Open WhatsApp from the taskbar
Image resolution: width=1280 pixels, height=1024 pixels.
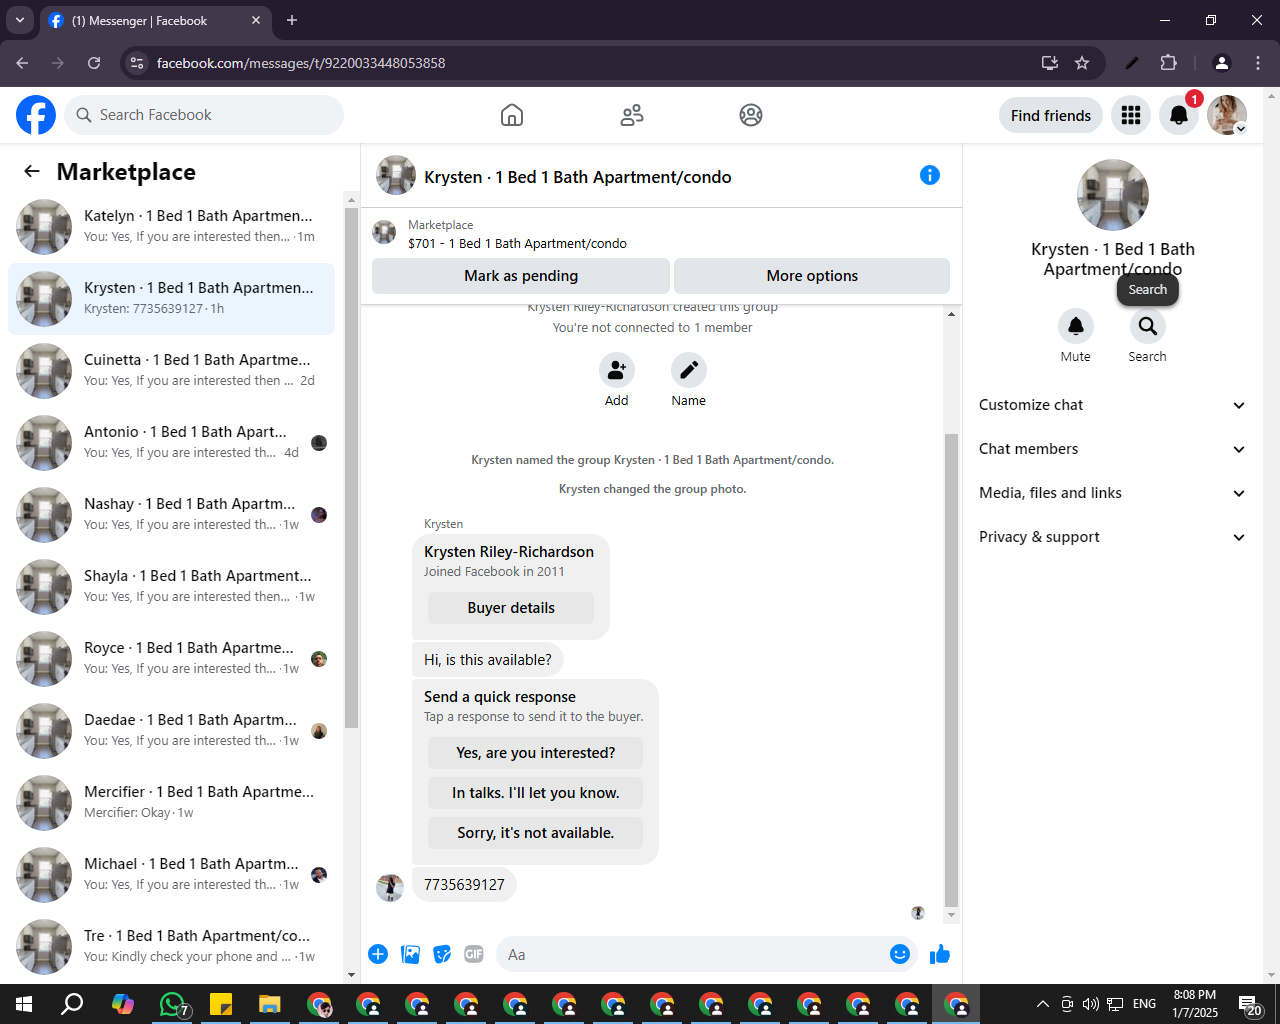point(172,1004)
